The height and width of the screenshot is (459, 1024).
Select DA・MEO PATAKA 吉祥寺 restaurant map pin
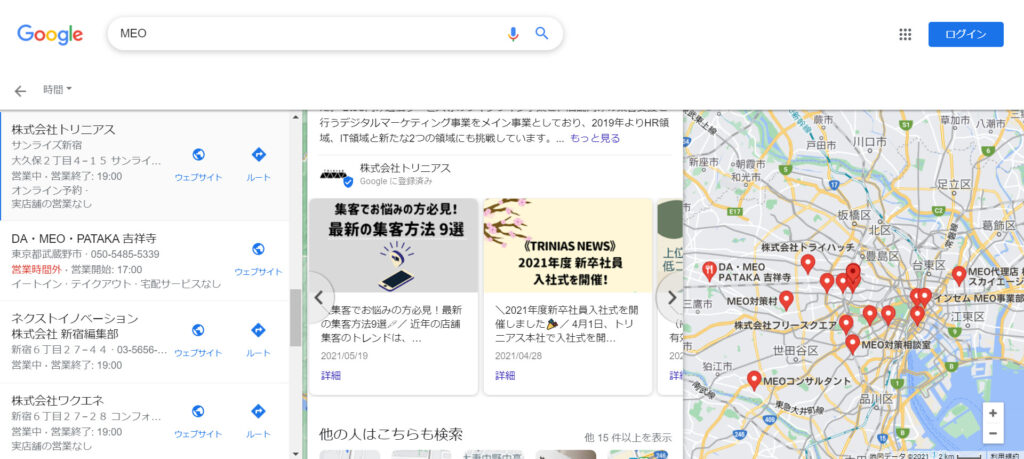[x=709, y=271]
